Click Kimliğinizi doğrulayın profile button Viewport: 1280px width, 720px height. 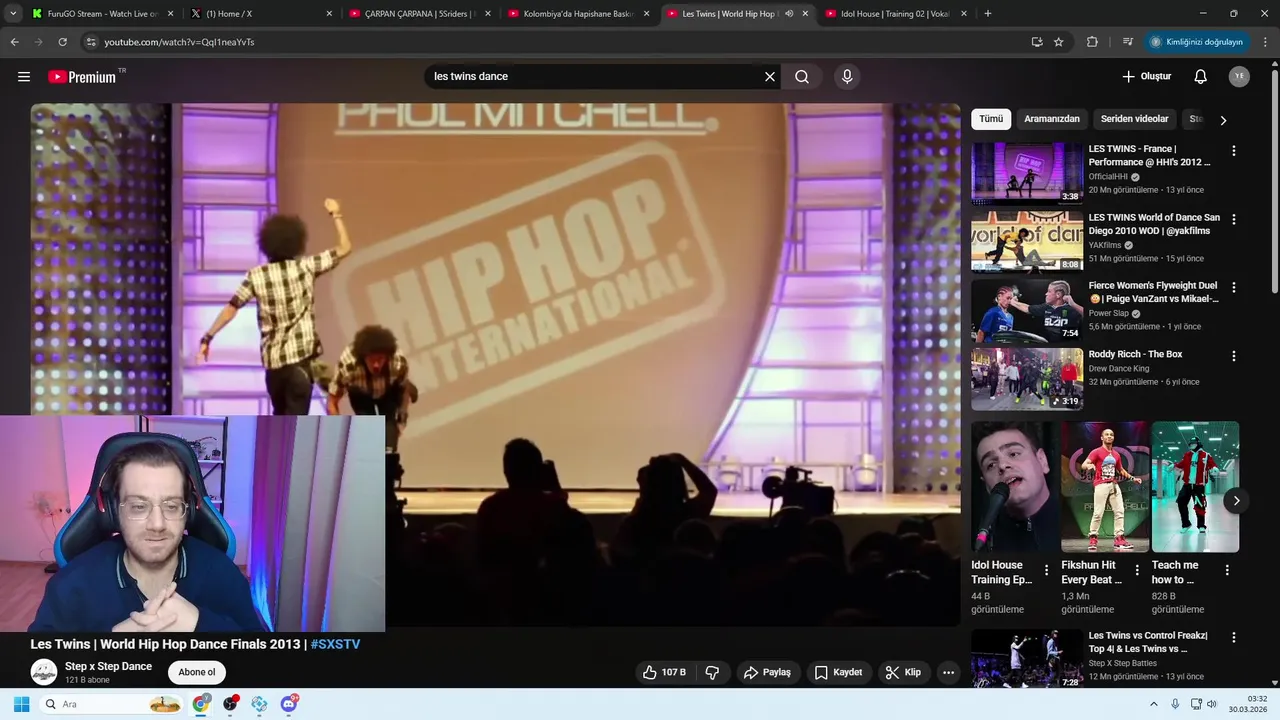tap(1197, 42)
